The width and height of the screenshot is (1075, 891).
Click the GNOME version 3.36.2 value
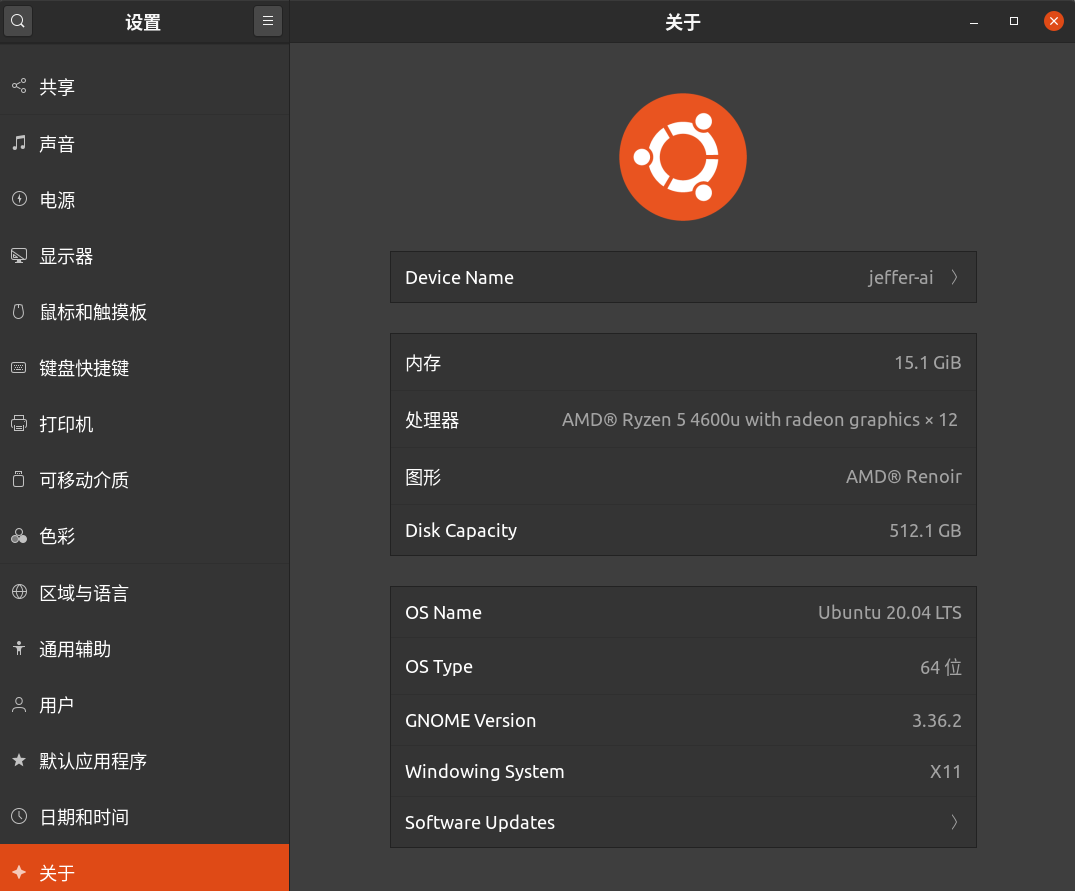937,720
